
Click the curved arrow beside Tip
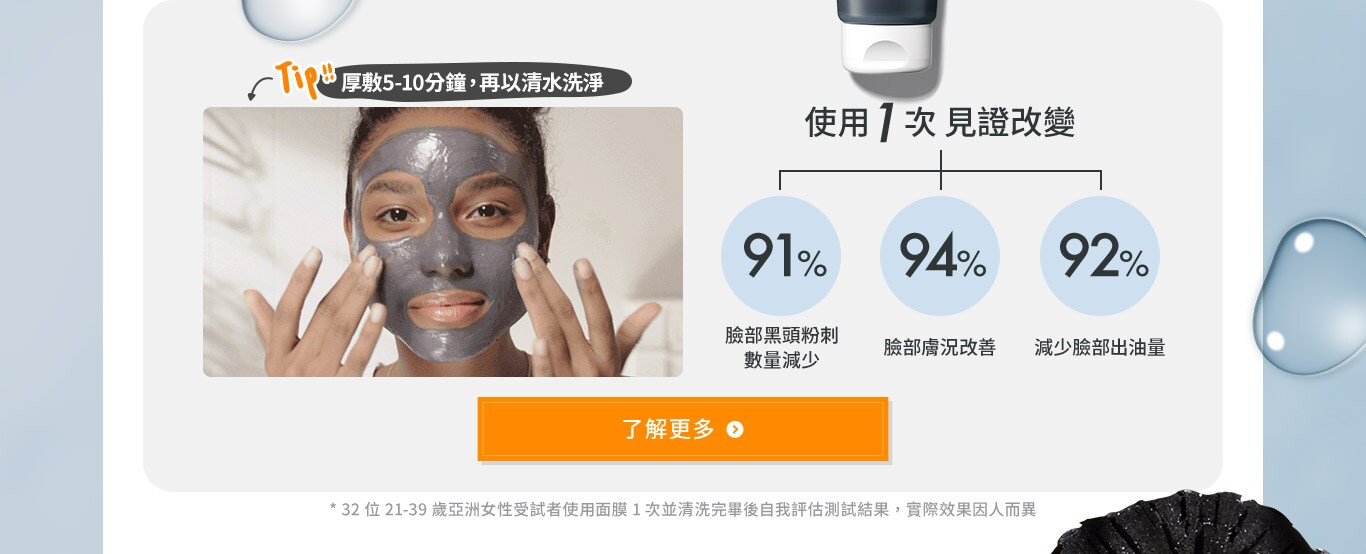tap(261, 89)
